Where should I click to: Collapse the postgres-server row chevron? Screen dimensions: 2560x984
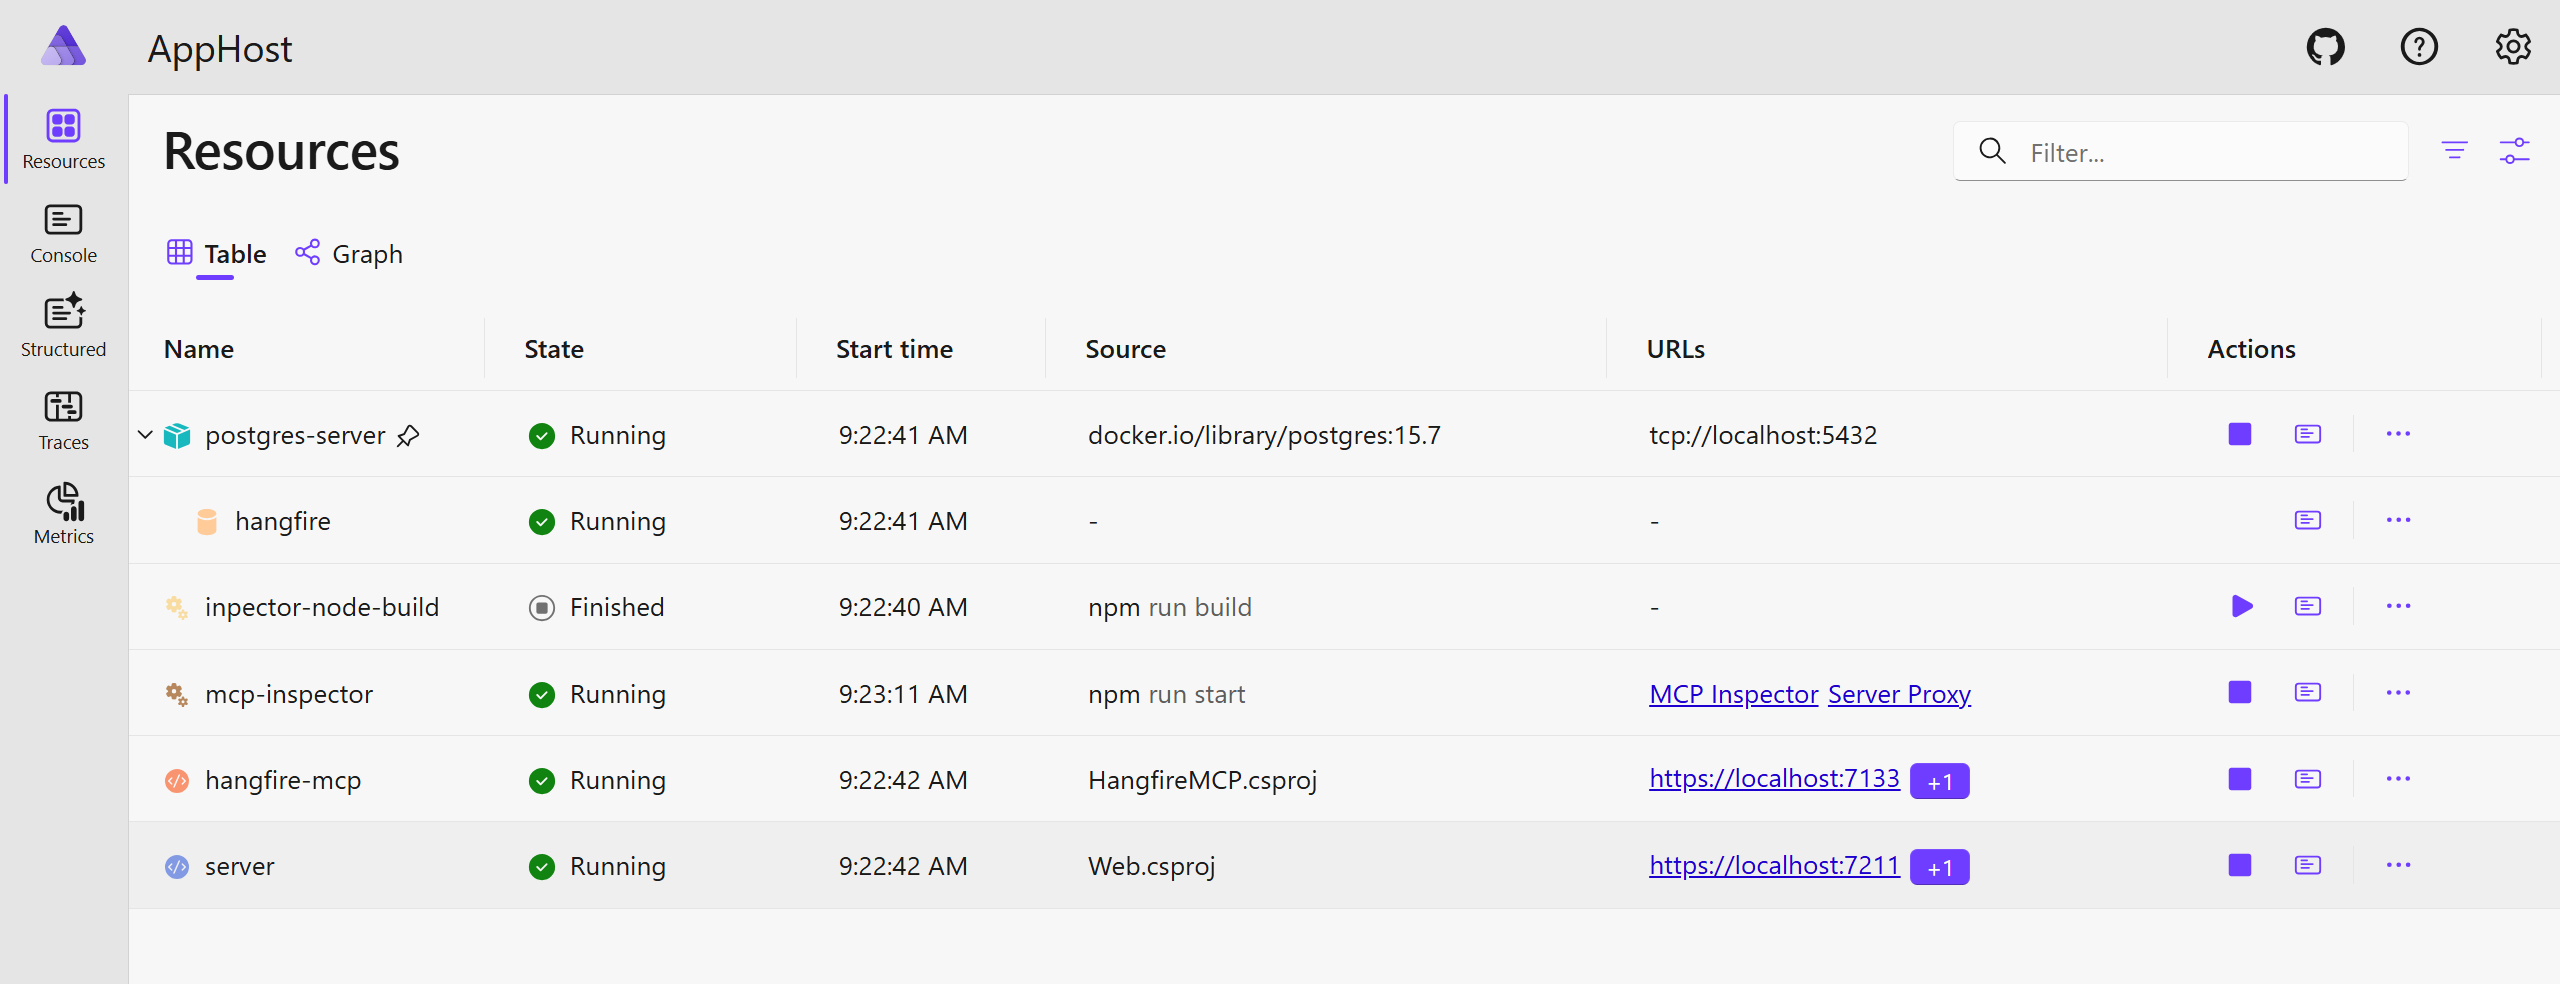[145, 434]
